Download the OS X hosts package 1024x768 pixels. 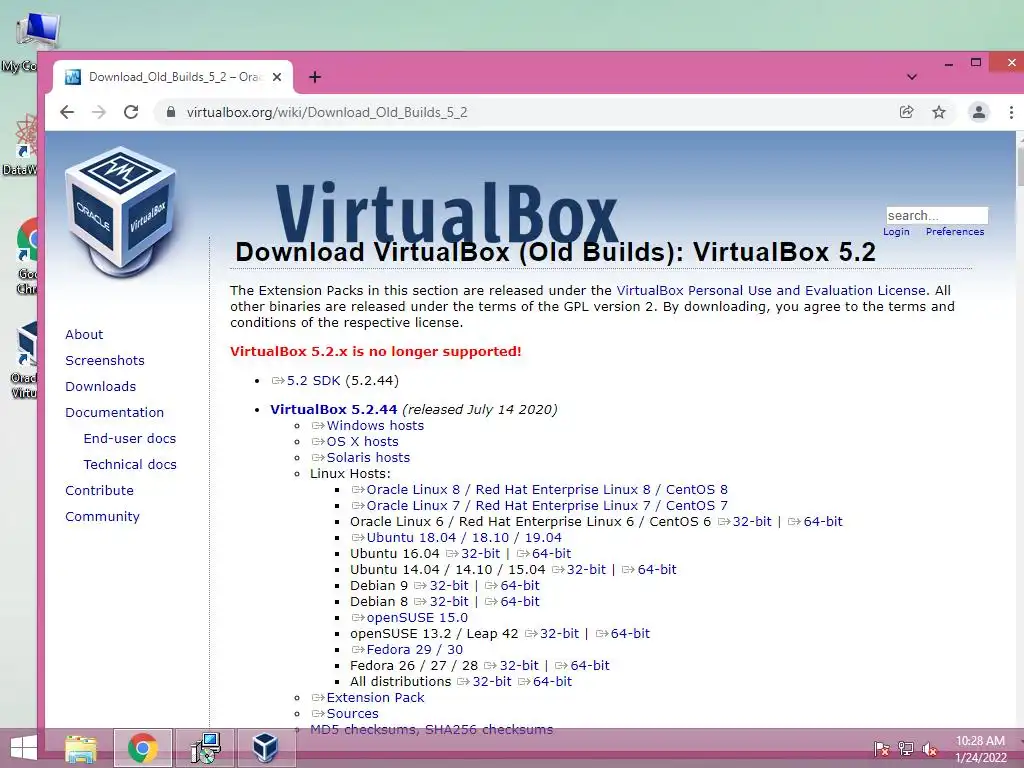[x=355, y=441]
